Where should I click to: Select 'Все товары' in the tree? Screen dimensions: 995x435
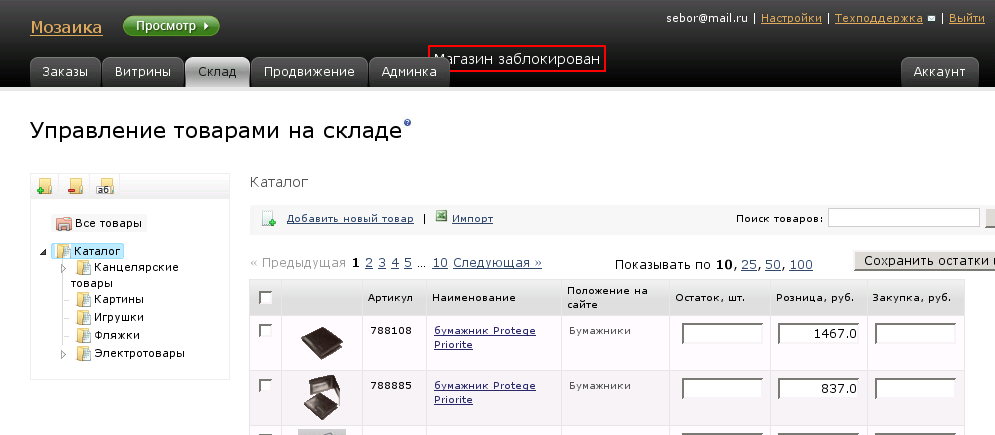[x=108, y=223]
